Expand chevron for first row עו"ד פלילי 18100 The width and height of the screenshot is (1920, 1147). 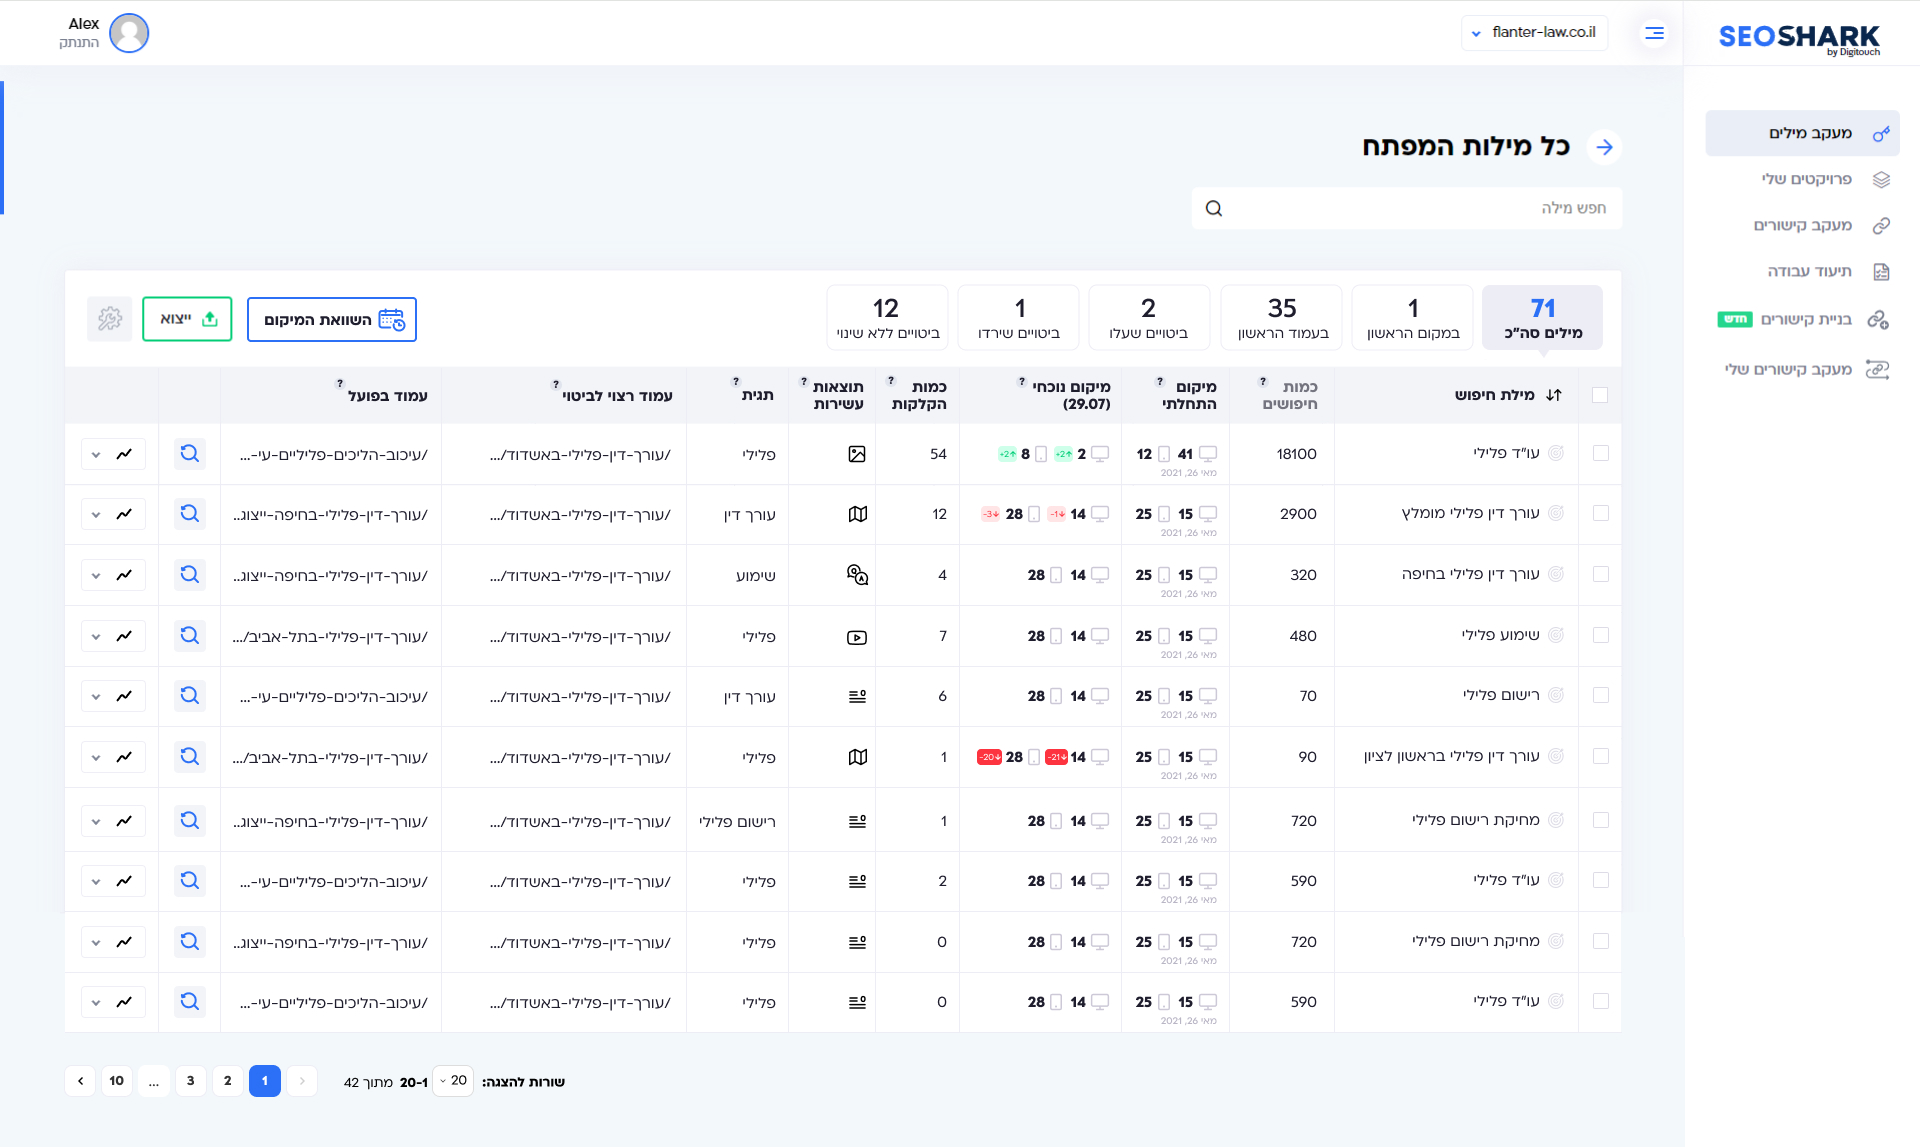click(x=96, y=454)
